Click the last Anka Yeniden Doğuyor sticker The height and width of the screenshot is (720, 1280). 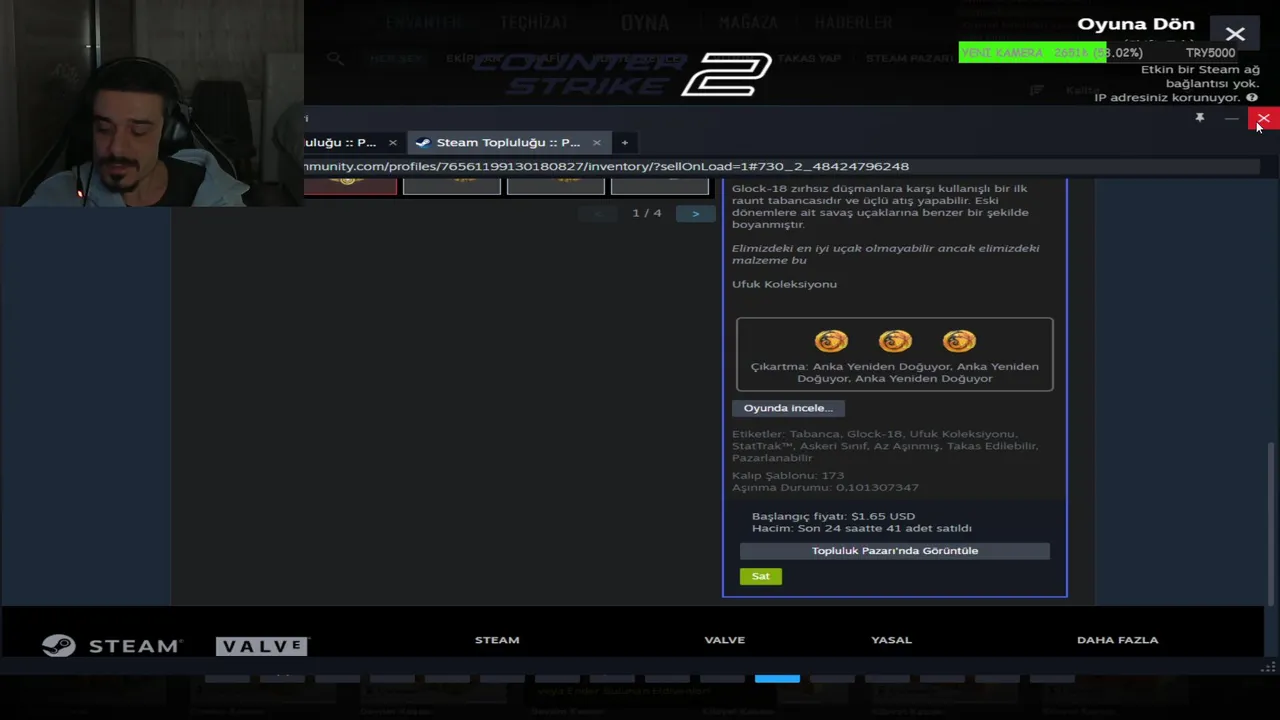pos(959,341)
